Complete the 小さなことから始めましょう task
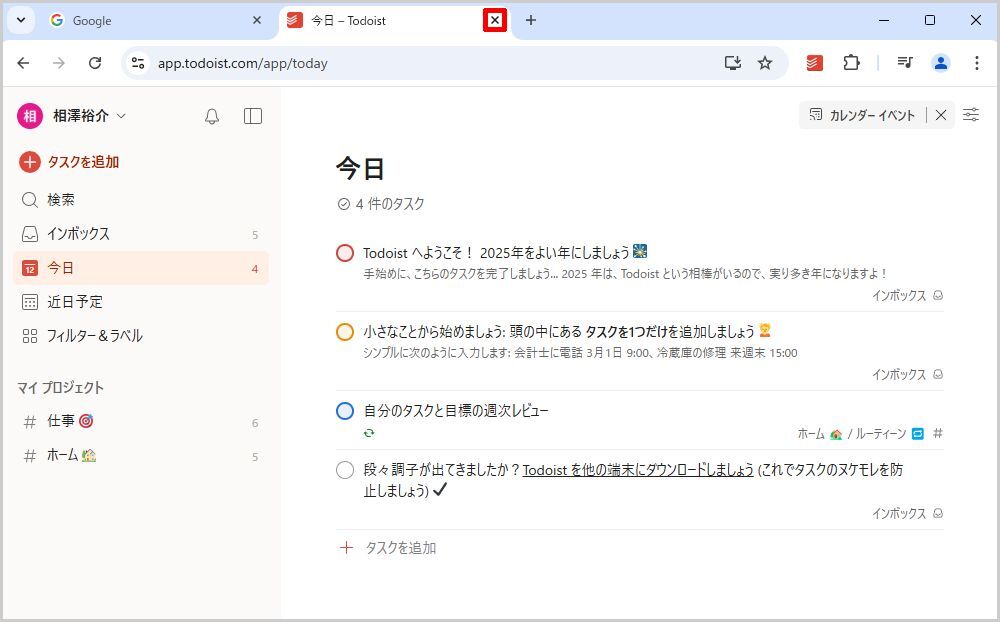Screen dimensions: 1000x622 (345, 332)
